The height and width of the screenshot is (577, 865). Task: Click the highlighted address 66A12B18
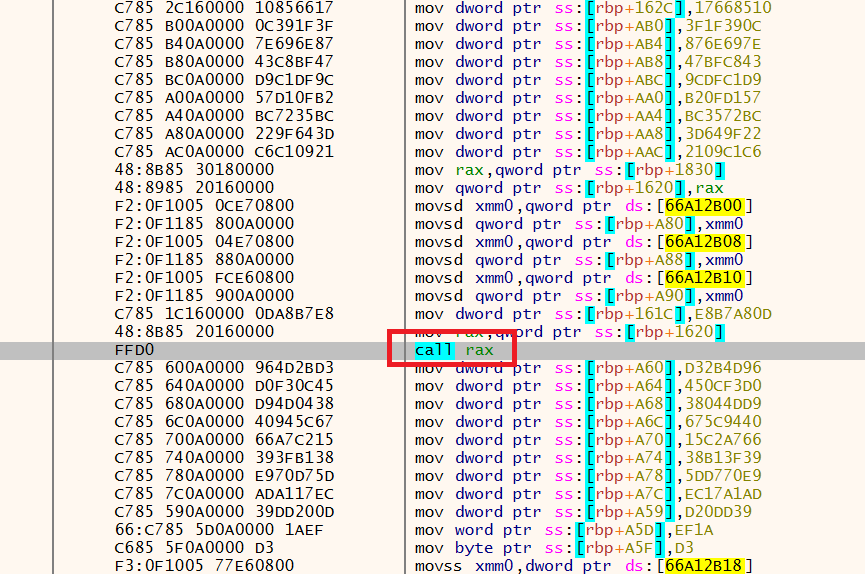point(703,566)
